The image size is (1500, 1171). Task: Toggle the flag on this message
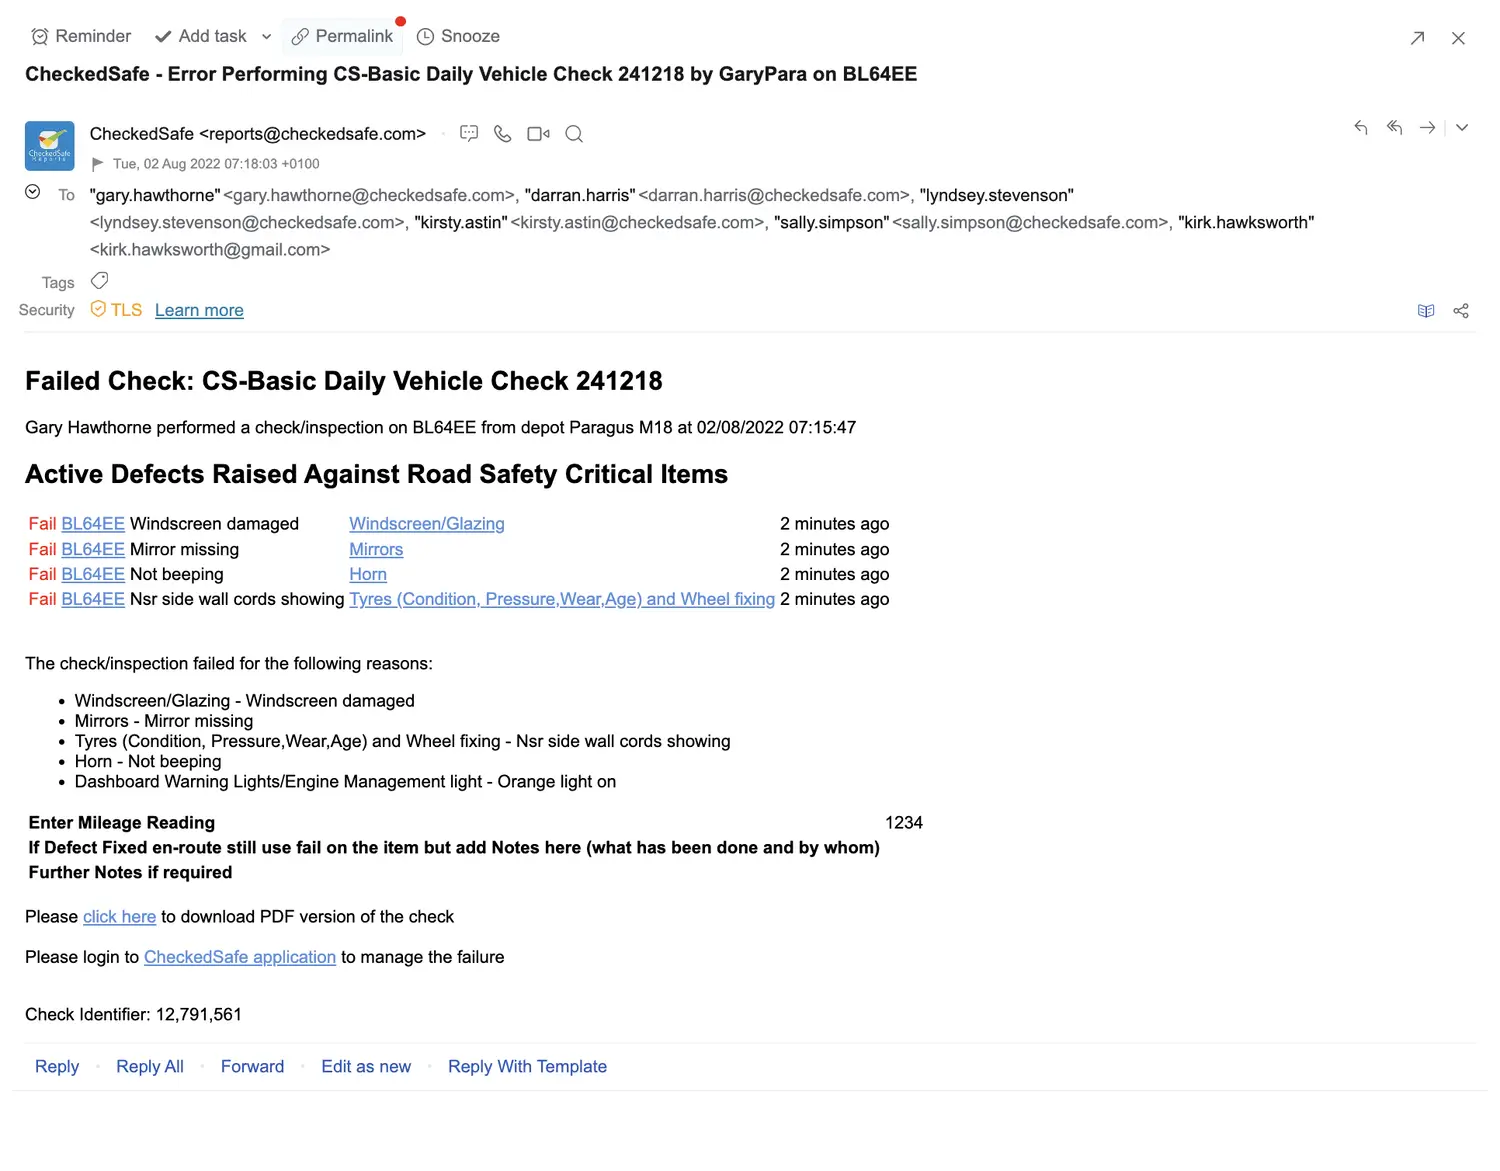(x=98, y=164)
